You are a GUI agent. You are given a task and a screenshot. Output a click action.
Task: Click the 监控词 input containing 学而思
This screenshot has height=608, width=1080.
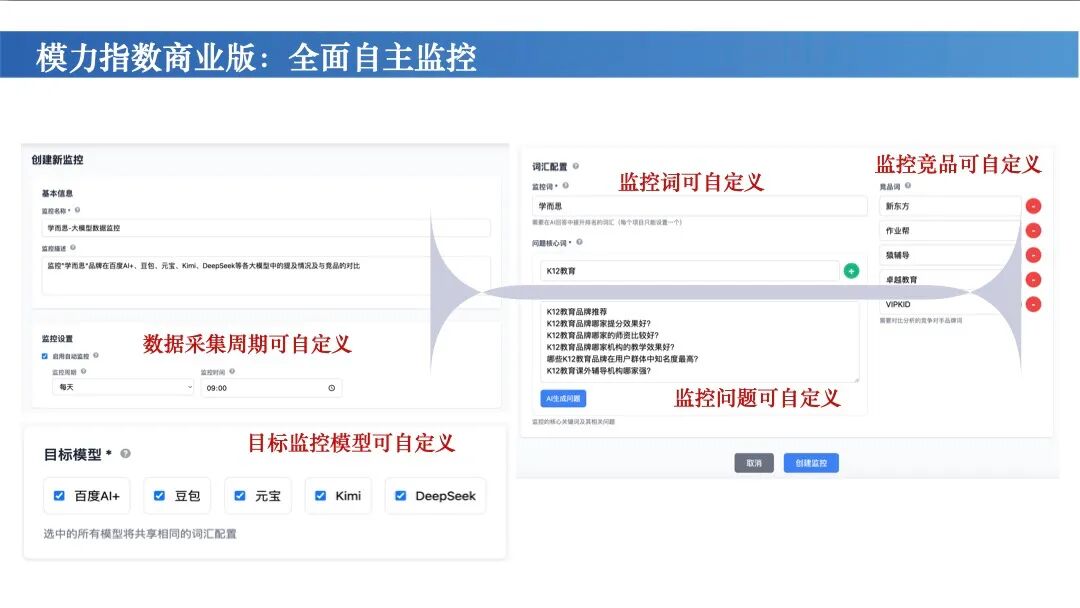699,206
